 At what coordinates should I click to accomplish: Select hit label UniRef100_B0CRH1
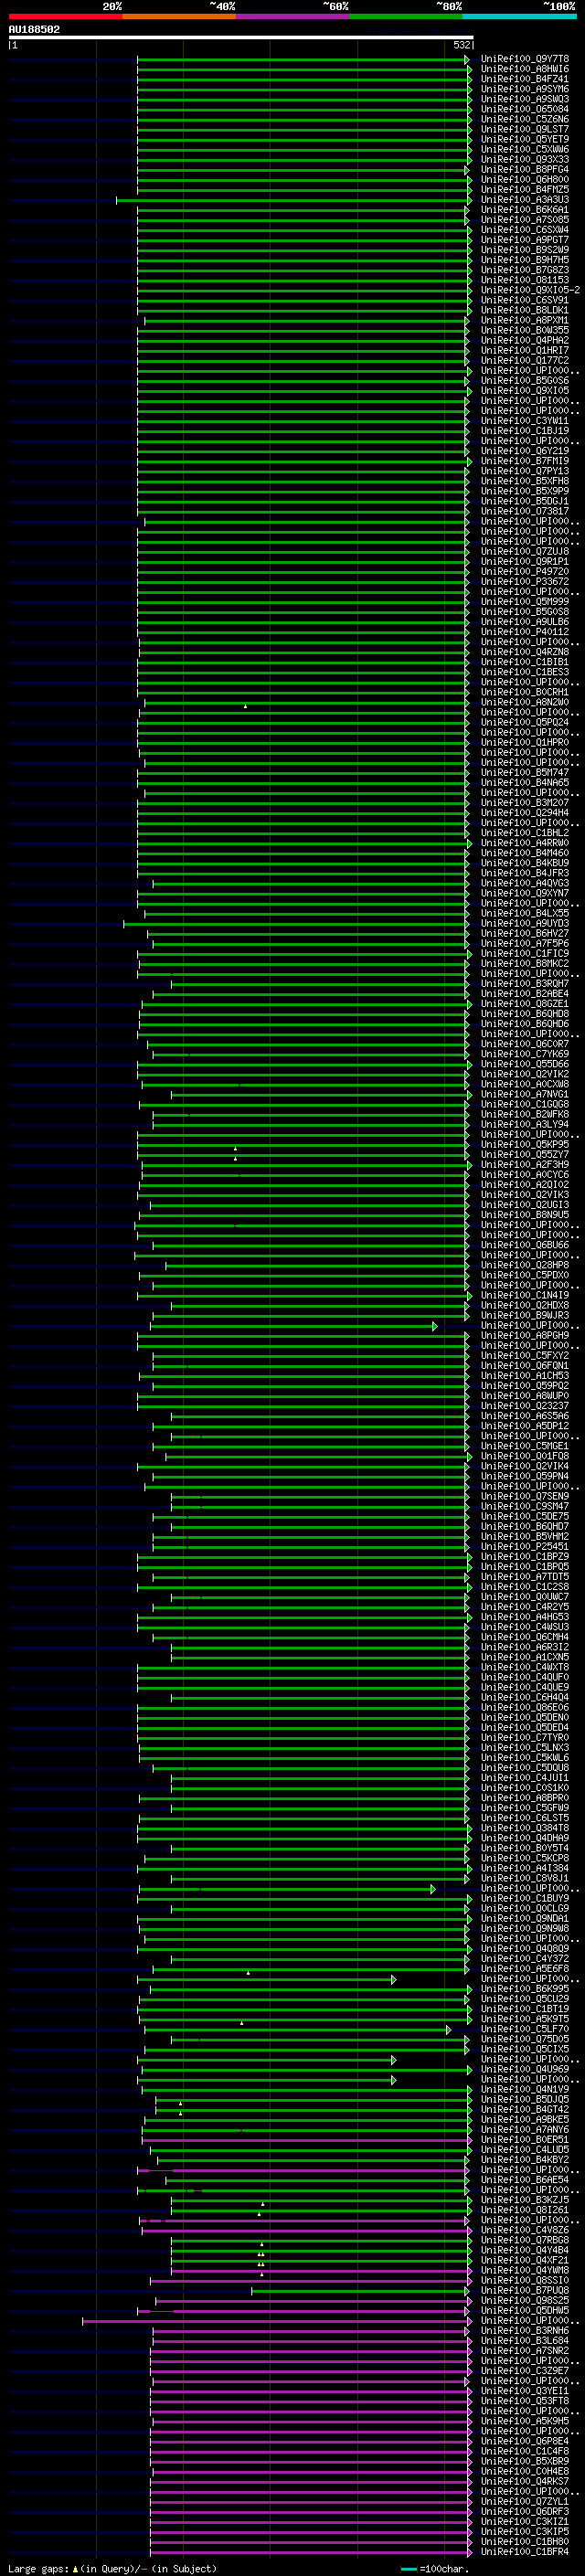pyautogui.click(x=525, y=692)
